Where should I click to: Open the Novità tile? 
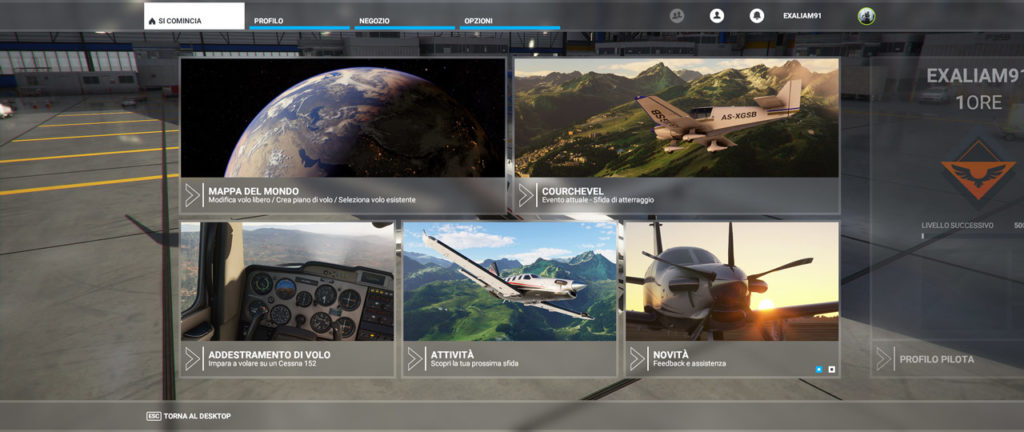pyautogui.click(x=732, y=299)
